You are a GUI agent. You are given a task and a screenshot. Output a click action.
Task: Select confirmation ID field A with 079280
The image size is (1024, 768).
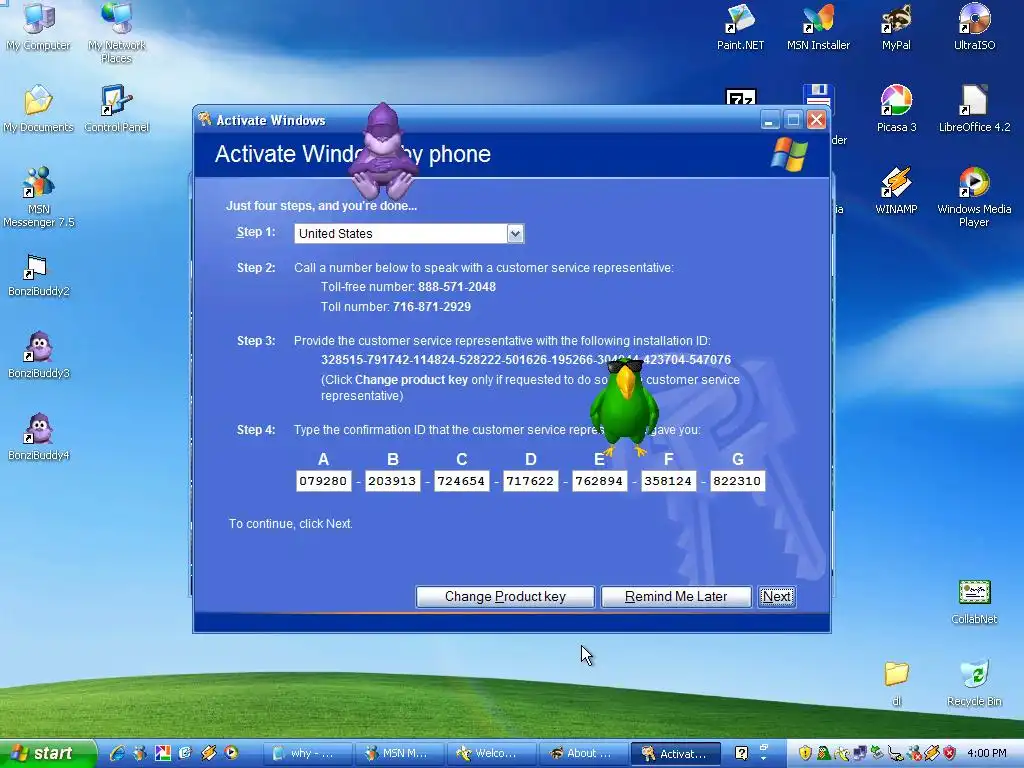coord(323,481)
